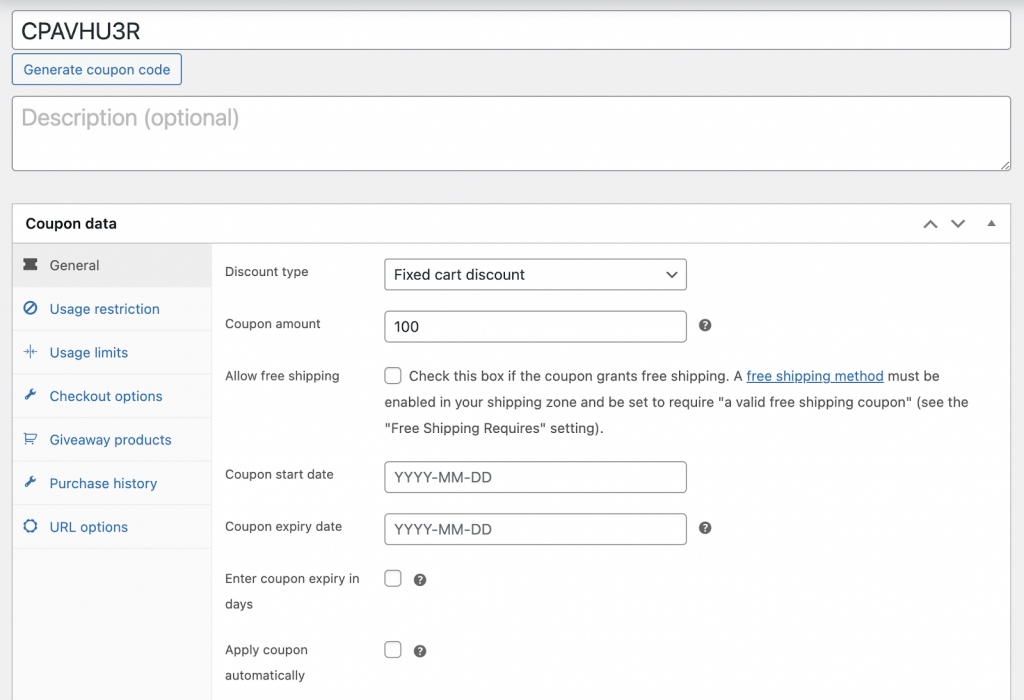Click the General tab ticket icon
Image resolution: width=1024 pixels, height=700 pixels.
point(30,264)
